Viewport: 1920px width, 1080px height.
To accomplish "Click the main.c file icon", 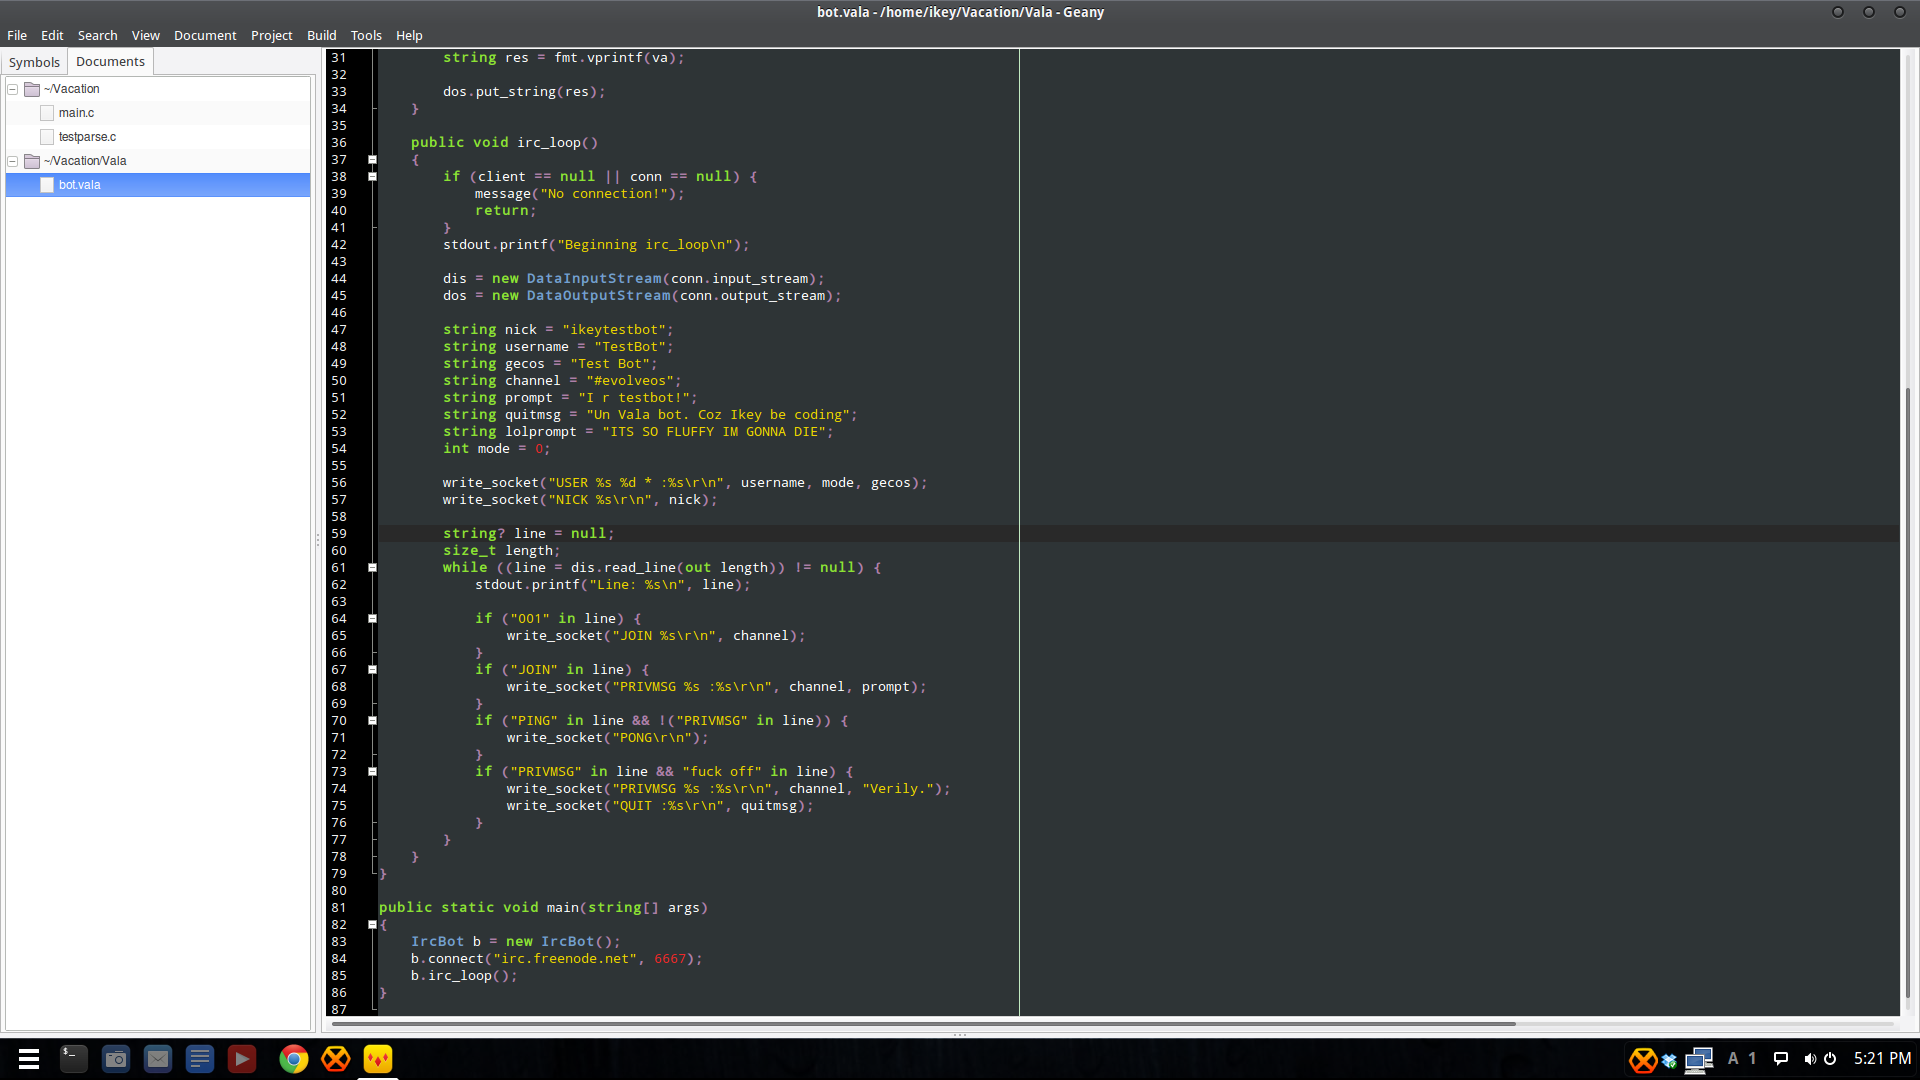I will 47,113.
